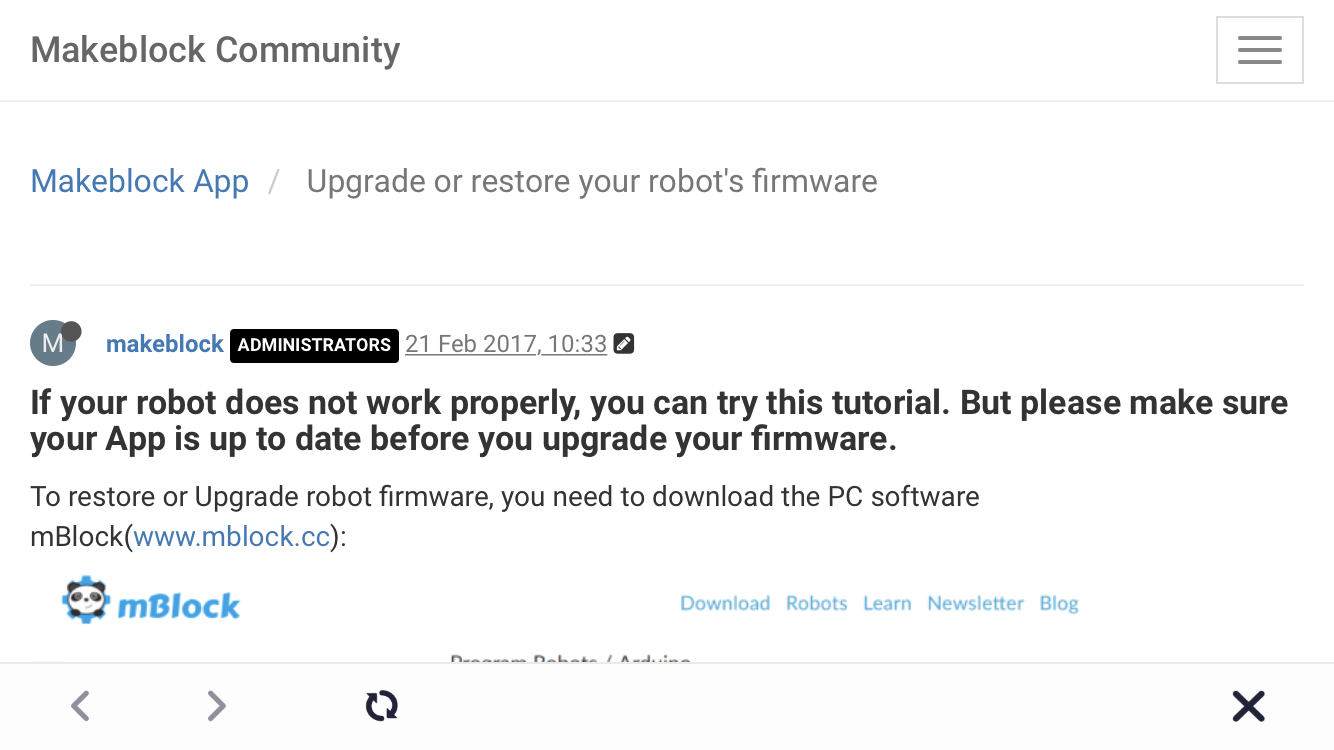Select Blog in mBlock site image
Viewport: 1334px width, 750px height.
1059,603
